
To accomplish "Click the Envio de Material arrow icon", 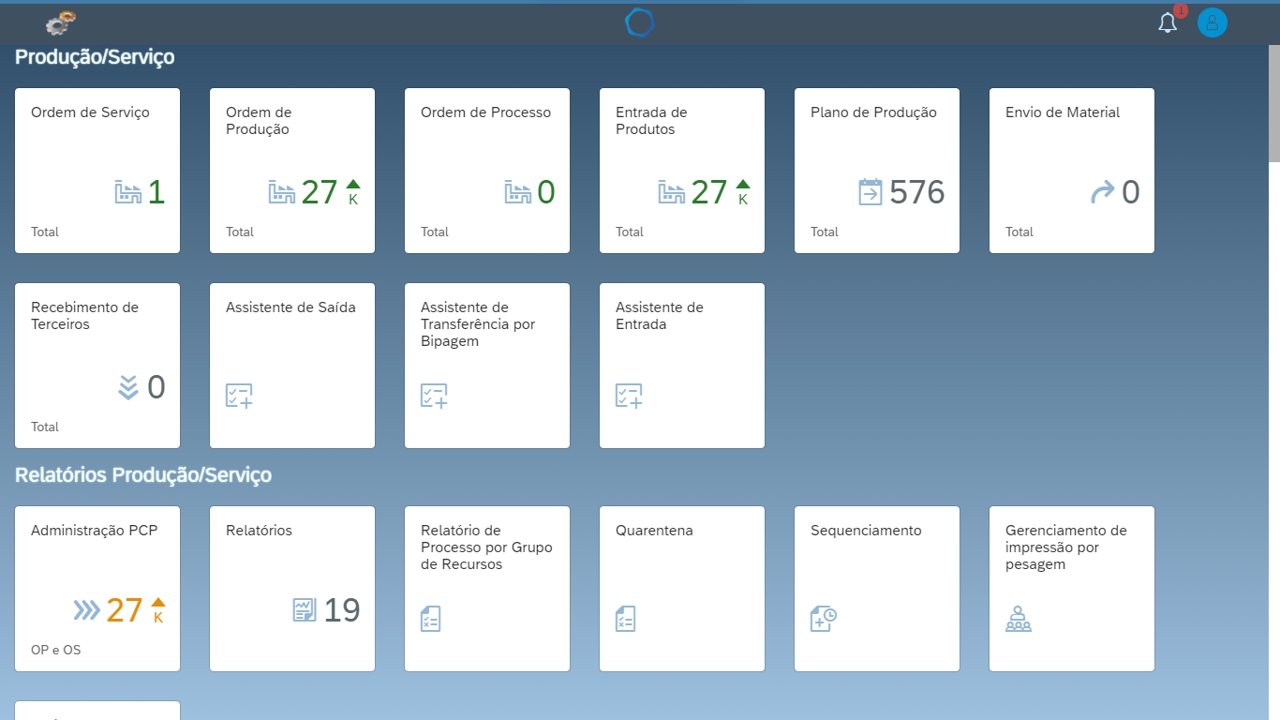I will point(1102,192).
